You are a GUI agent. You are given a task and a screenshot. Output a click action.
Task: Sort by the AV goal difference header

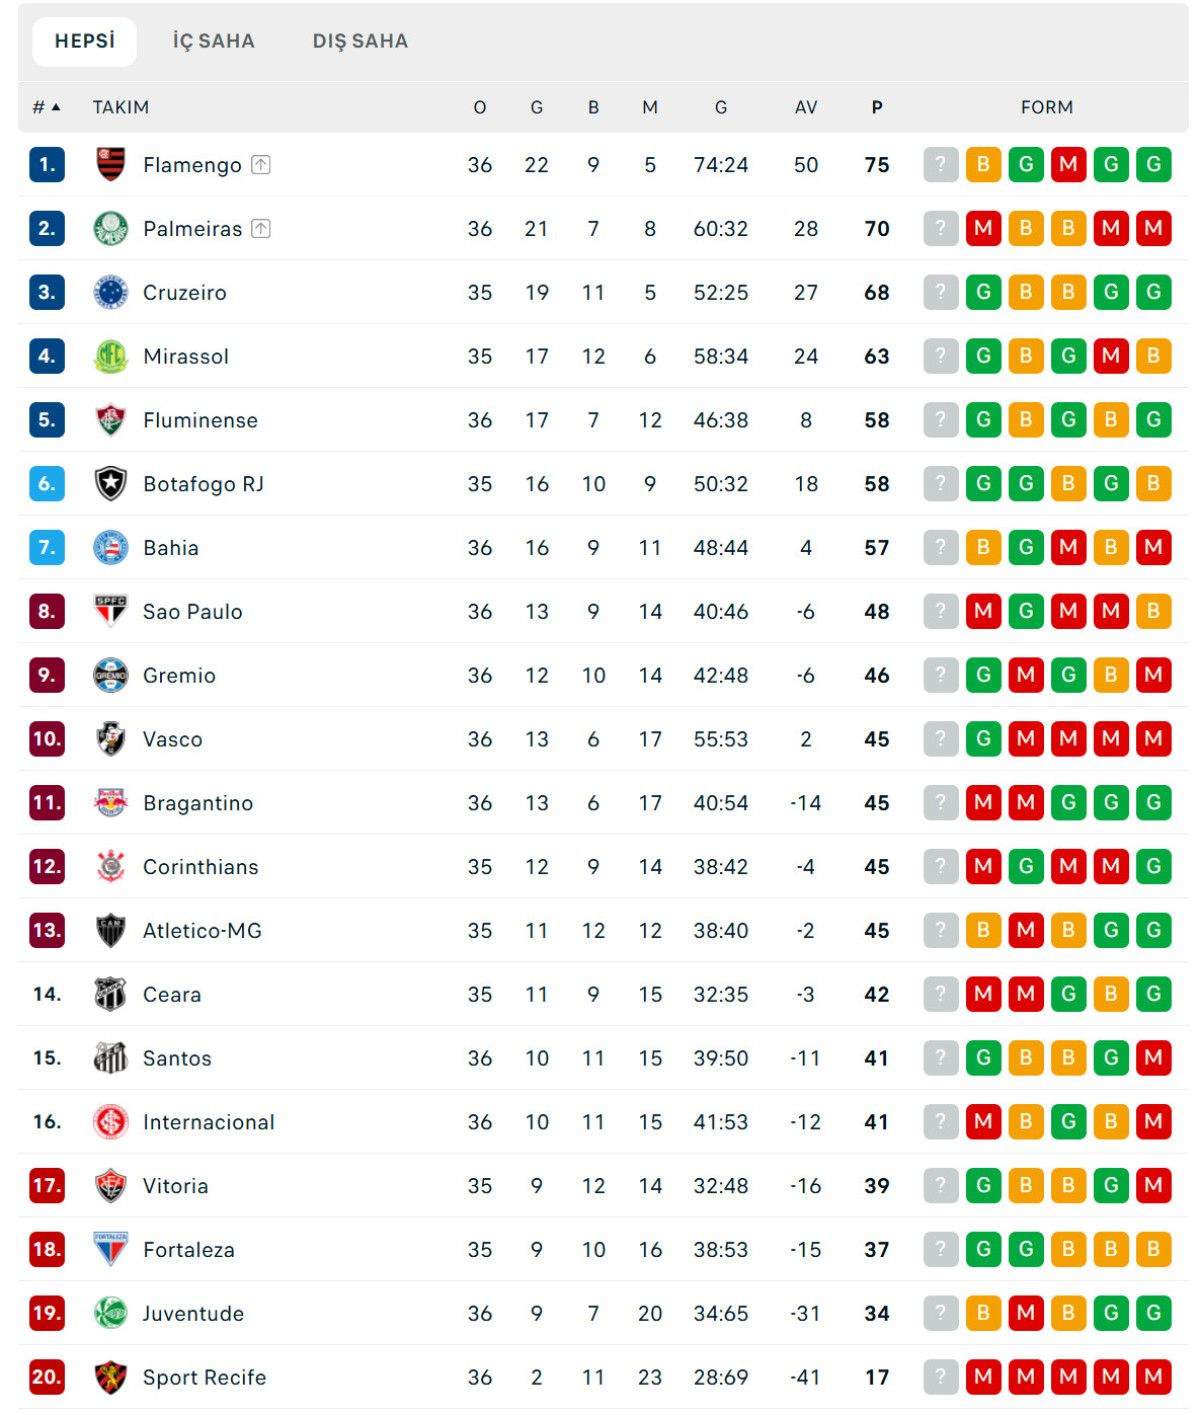pyautogui.click(x=806, y=107)
